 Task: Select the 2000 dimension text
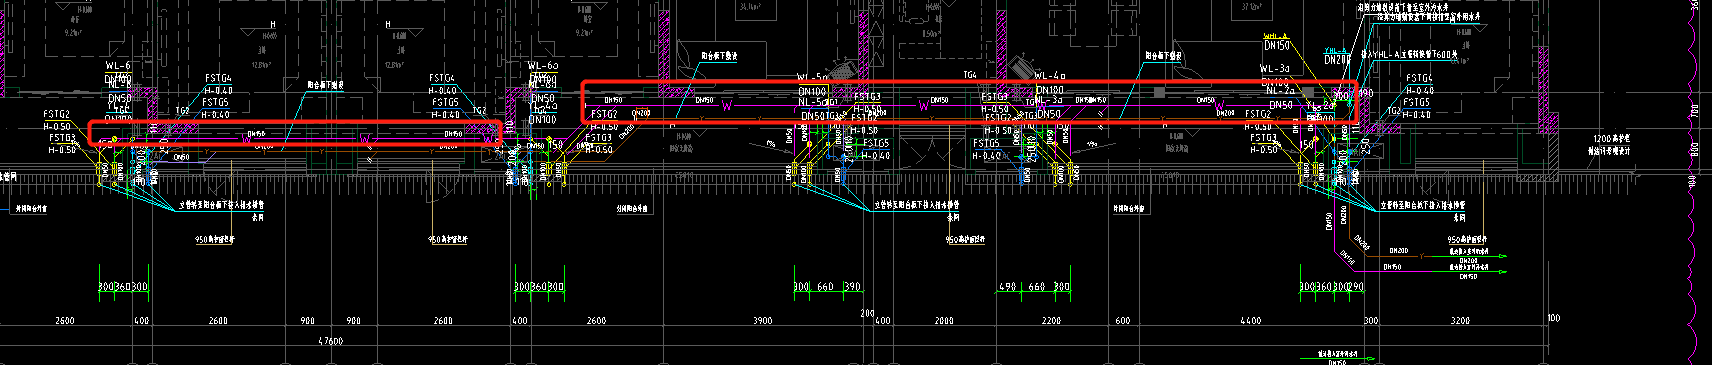coord(944,321)
